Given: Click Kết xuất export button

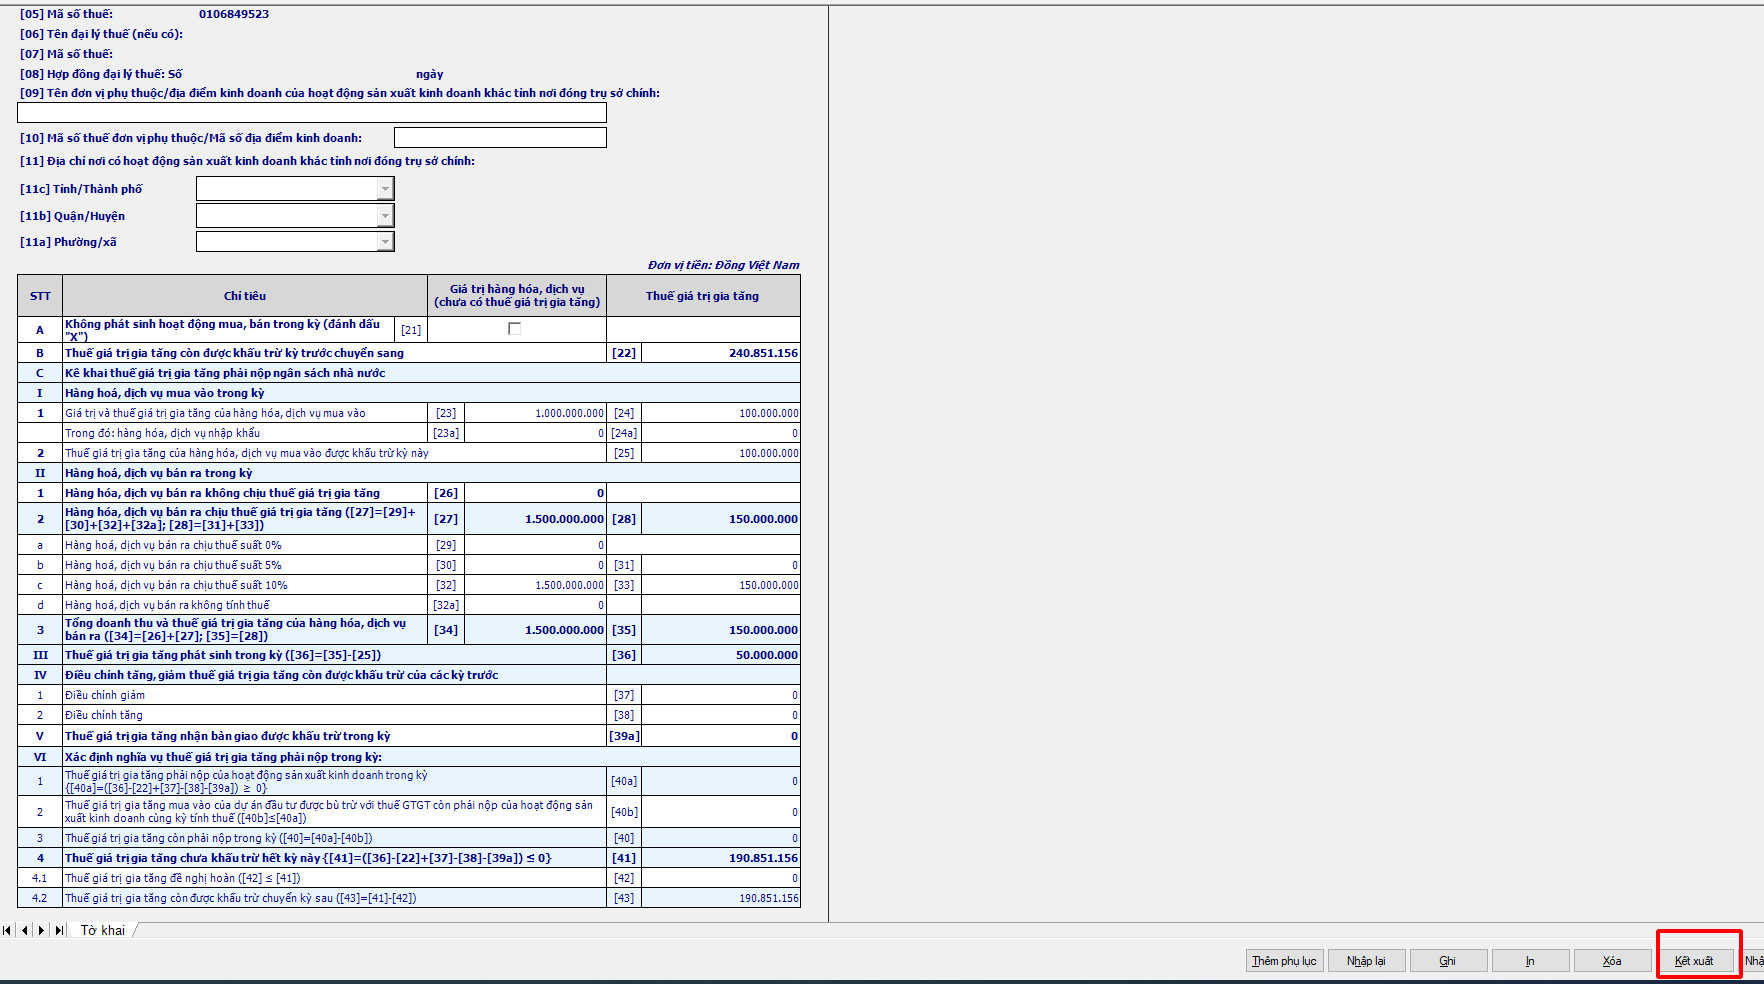Looking at the screenshot, I should [1695, 961].
